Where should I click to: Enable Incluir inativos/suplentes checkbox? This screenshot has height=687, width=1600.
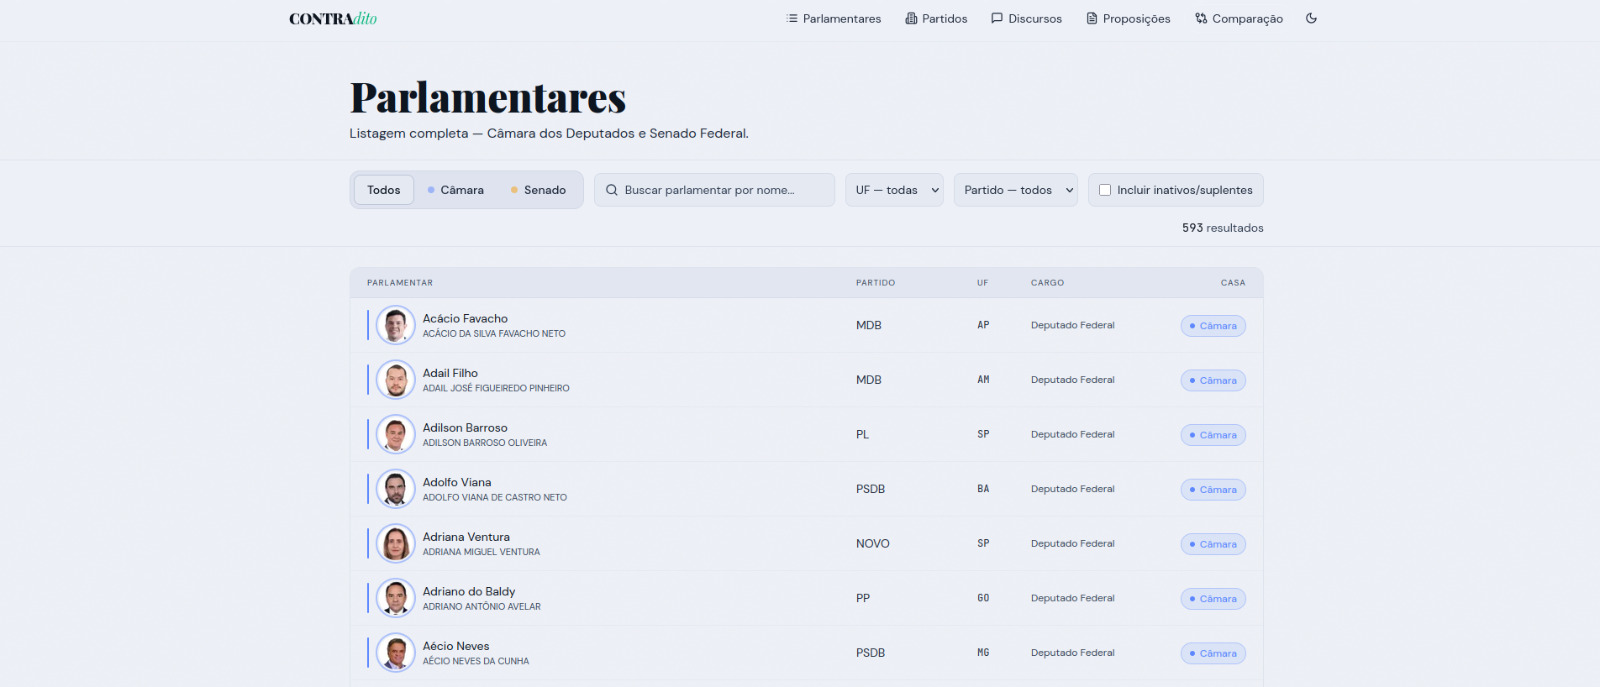point(1105,190)
